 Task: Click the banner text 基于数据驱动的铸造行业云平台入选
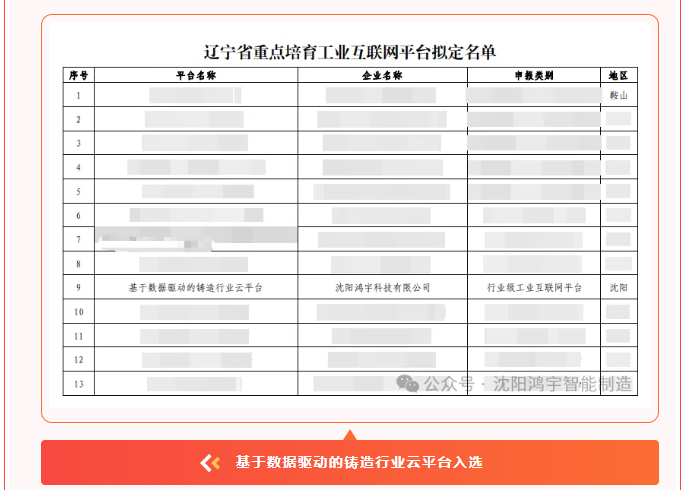(359, 462)
